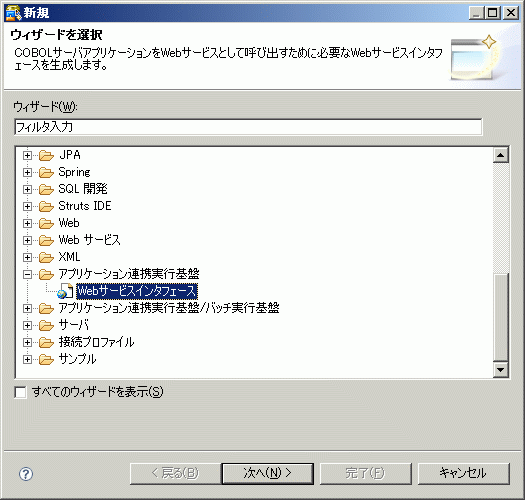Viewport: 525px width, 500px height.
Task: Expand the Struts IDE tree node
Action: pyautogui.click(x=27, y=206)
